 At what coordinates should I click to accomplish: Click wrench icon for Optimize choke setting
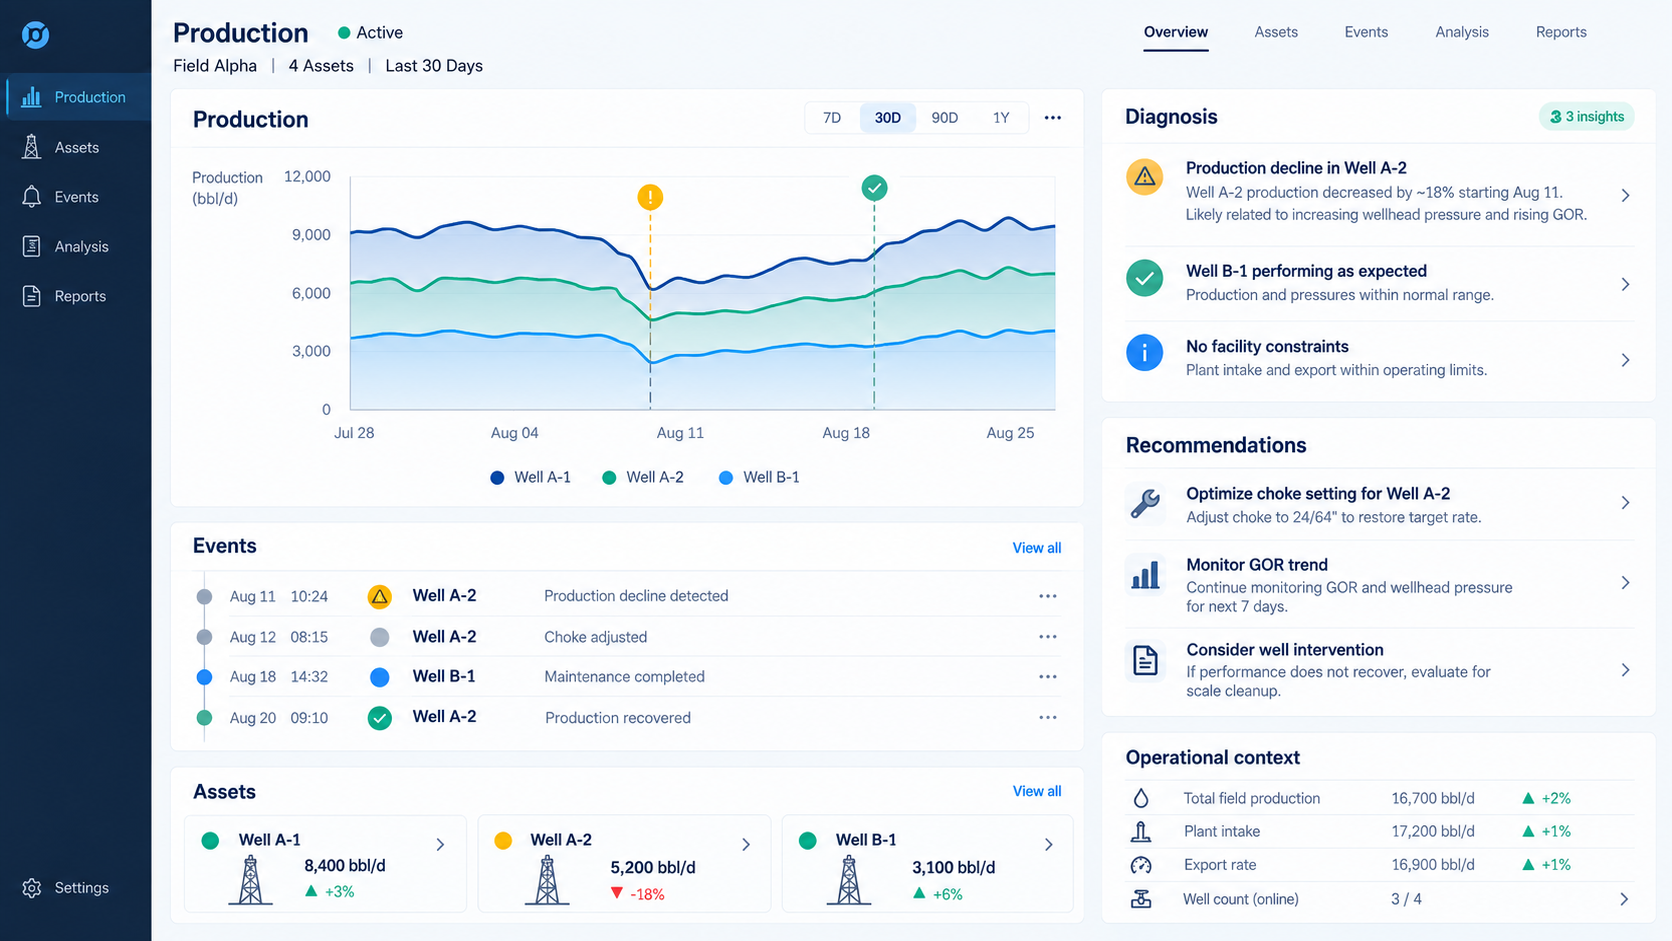[1145, 503]
